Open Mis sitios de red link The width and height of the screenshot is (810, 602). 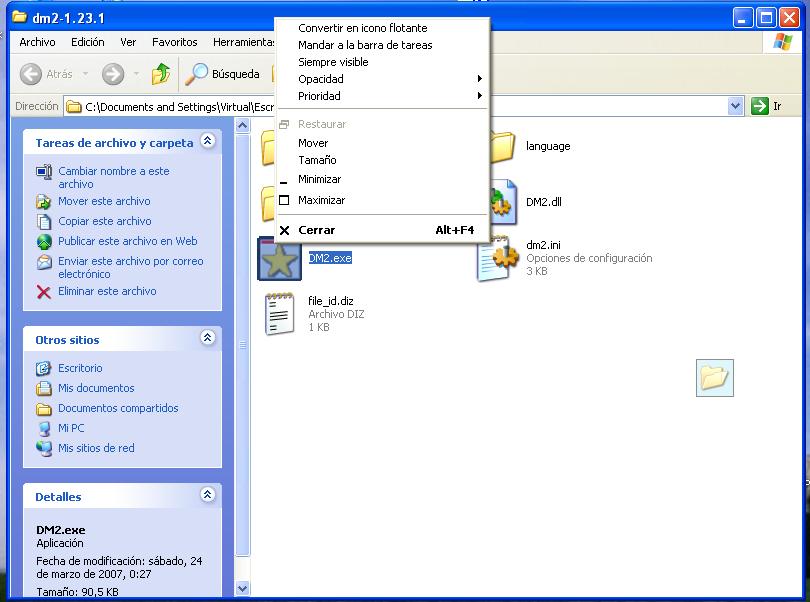pos(96,448)
